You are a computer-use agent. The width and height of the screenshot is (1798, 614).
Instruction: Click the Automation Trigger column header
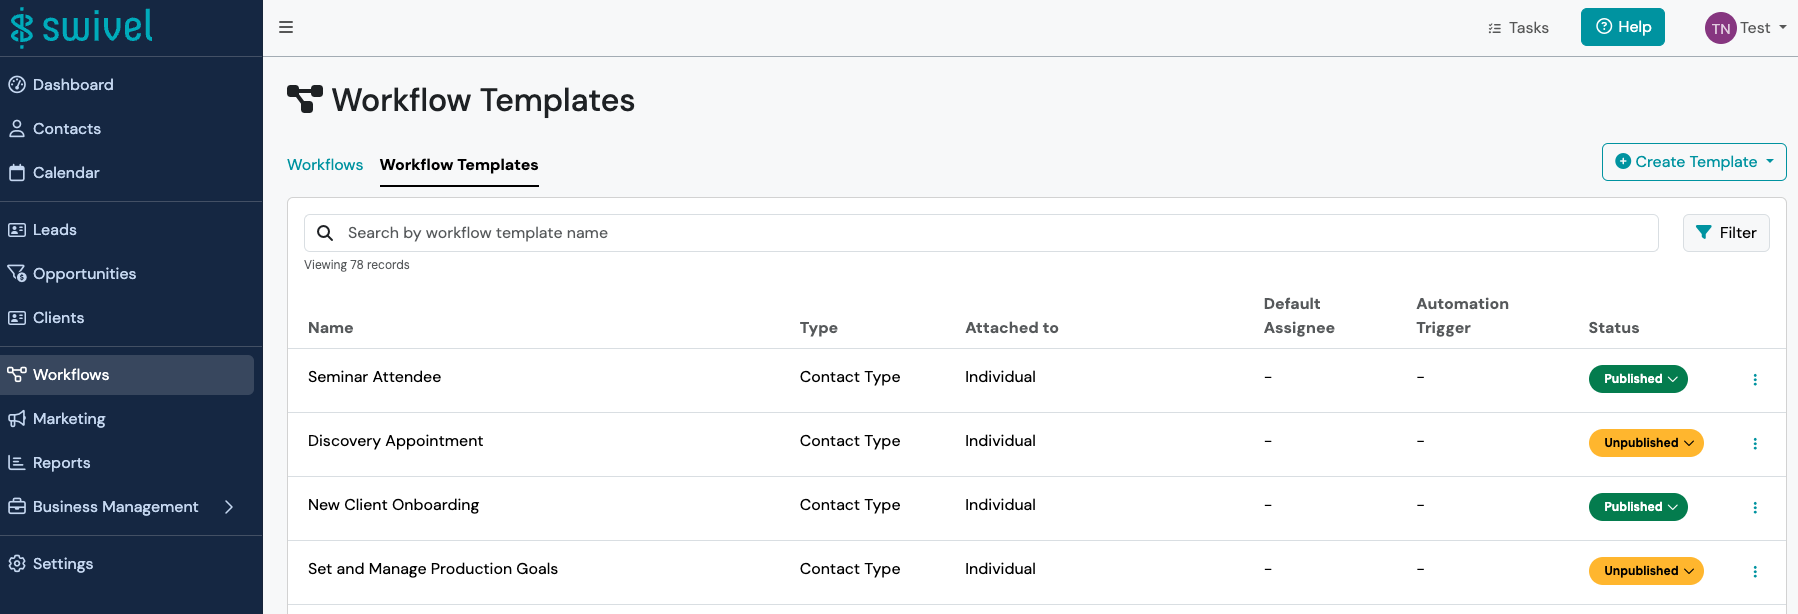click(x=1462, y=316)
